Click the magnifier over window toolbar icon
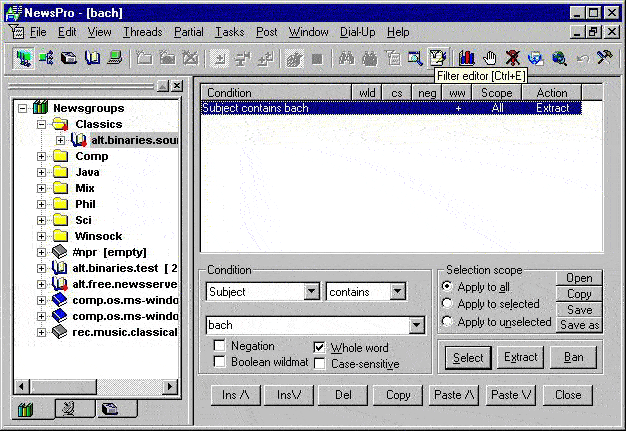Image resolution: width=626 pixels, height=431 pixels. 415,58
